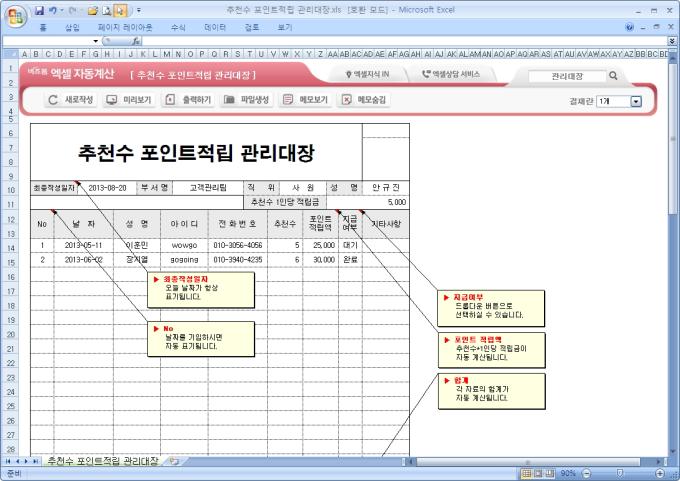The height and width of the screenshot is (481, 680).
Task: Select the department cell 고객관리팀
Action: click(208, 188)
